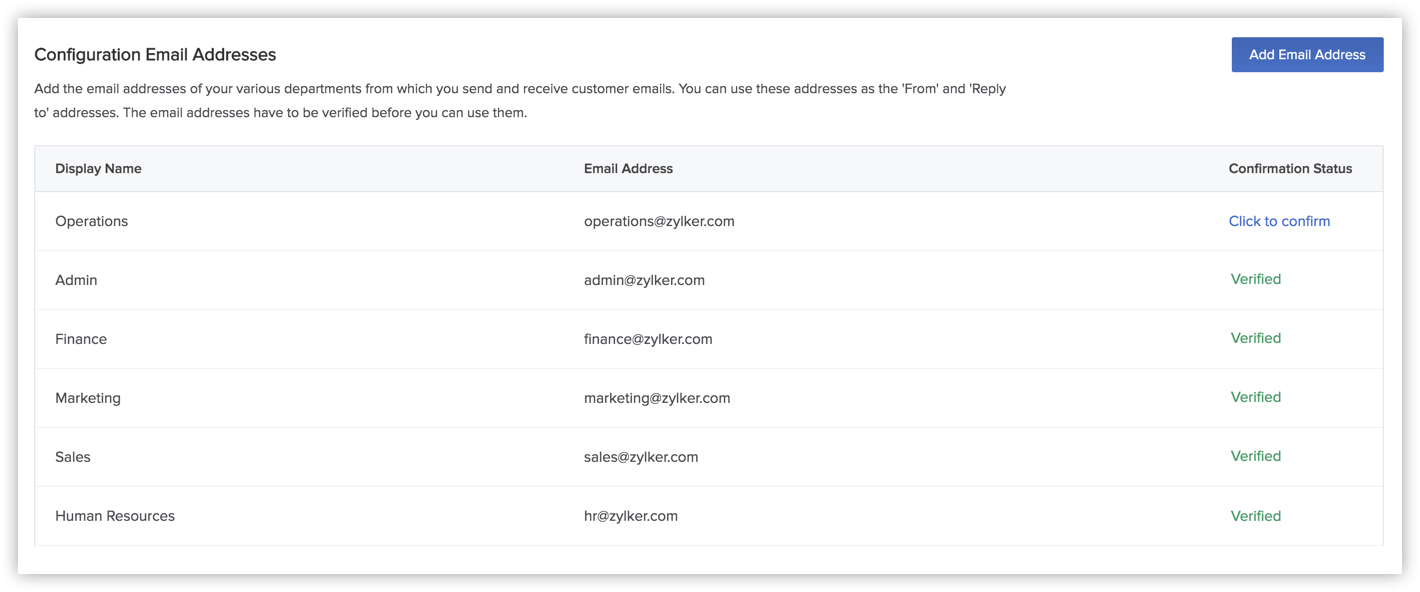
Task: Select the Display Name column header
Action: point(98,169)
